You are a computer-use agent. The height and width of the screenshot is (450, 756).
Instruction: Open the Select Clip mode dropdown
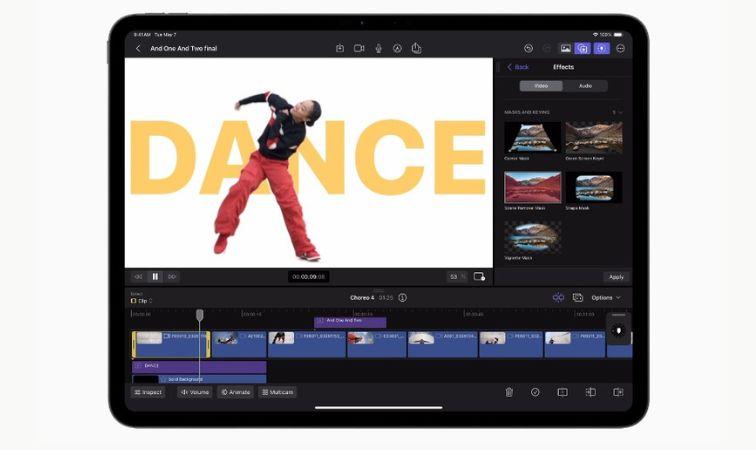[x=141, y=300]
